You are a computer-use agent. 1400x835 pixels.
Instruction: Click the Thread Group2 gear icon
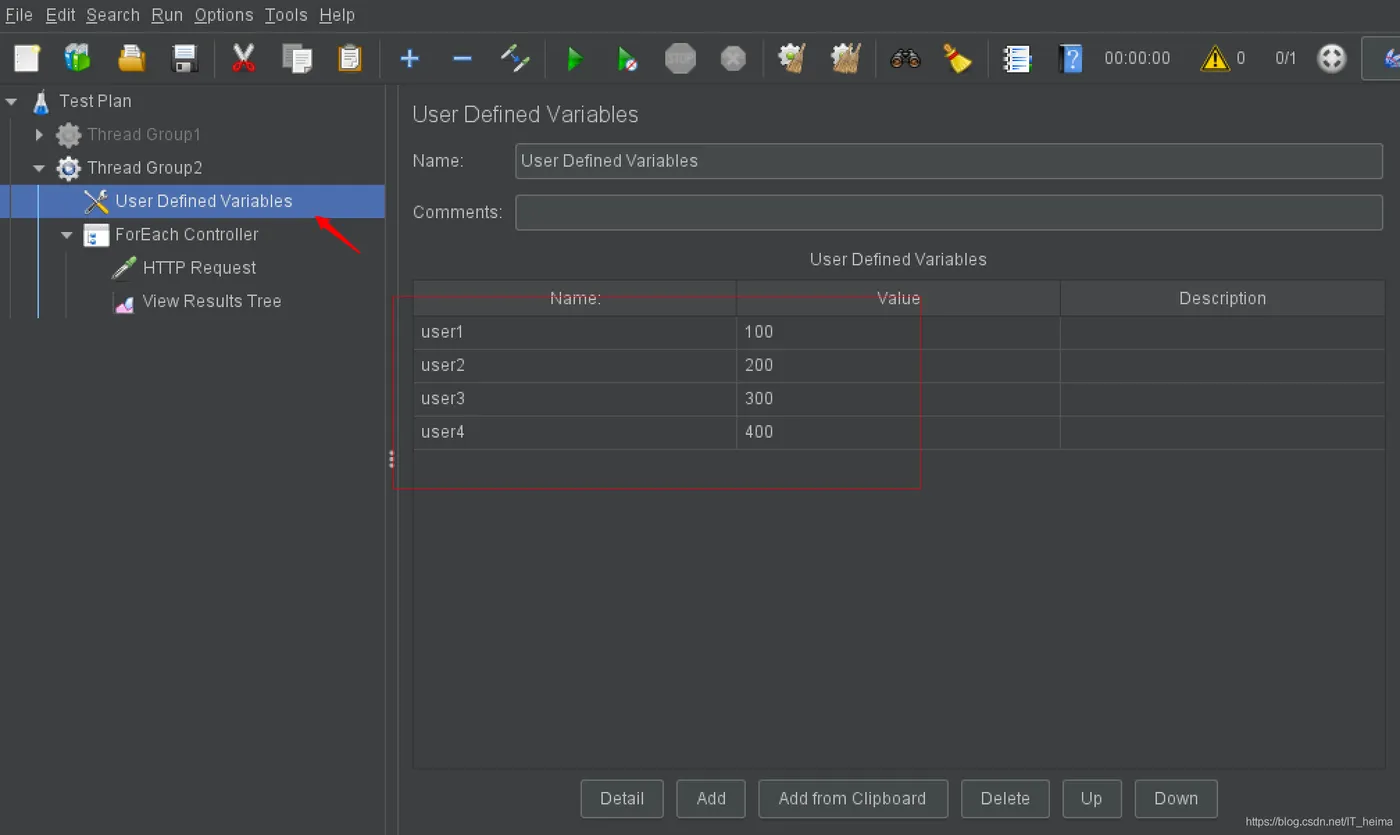coord(68,168)
